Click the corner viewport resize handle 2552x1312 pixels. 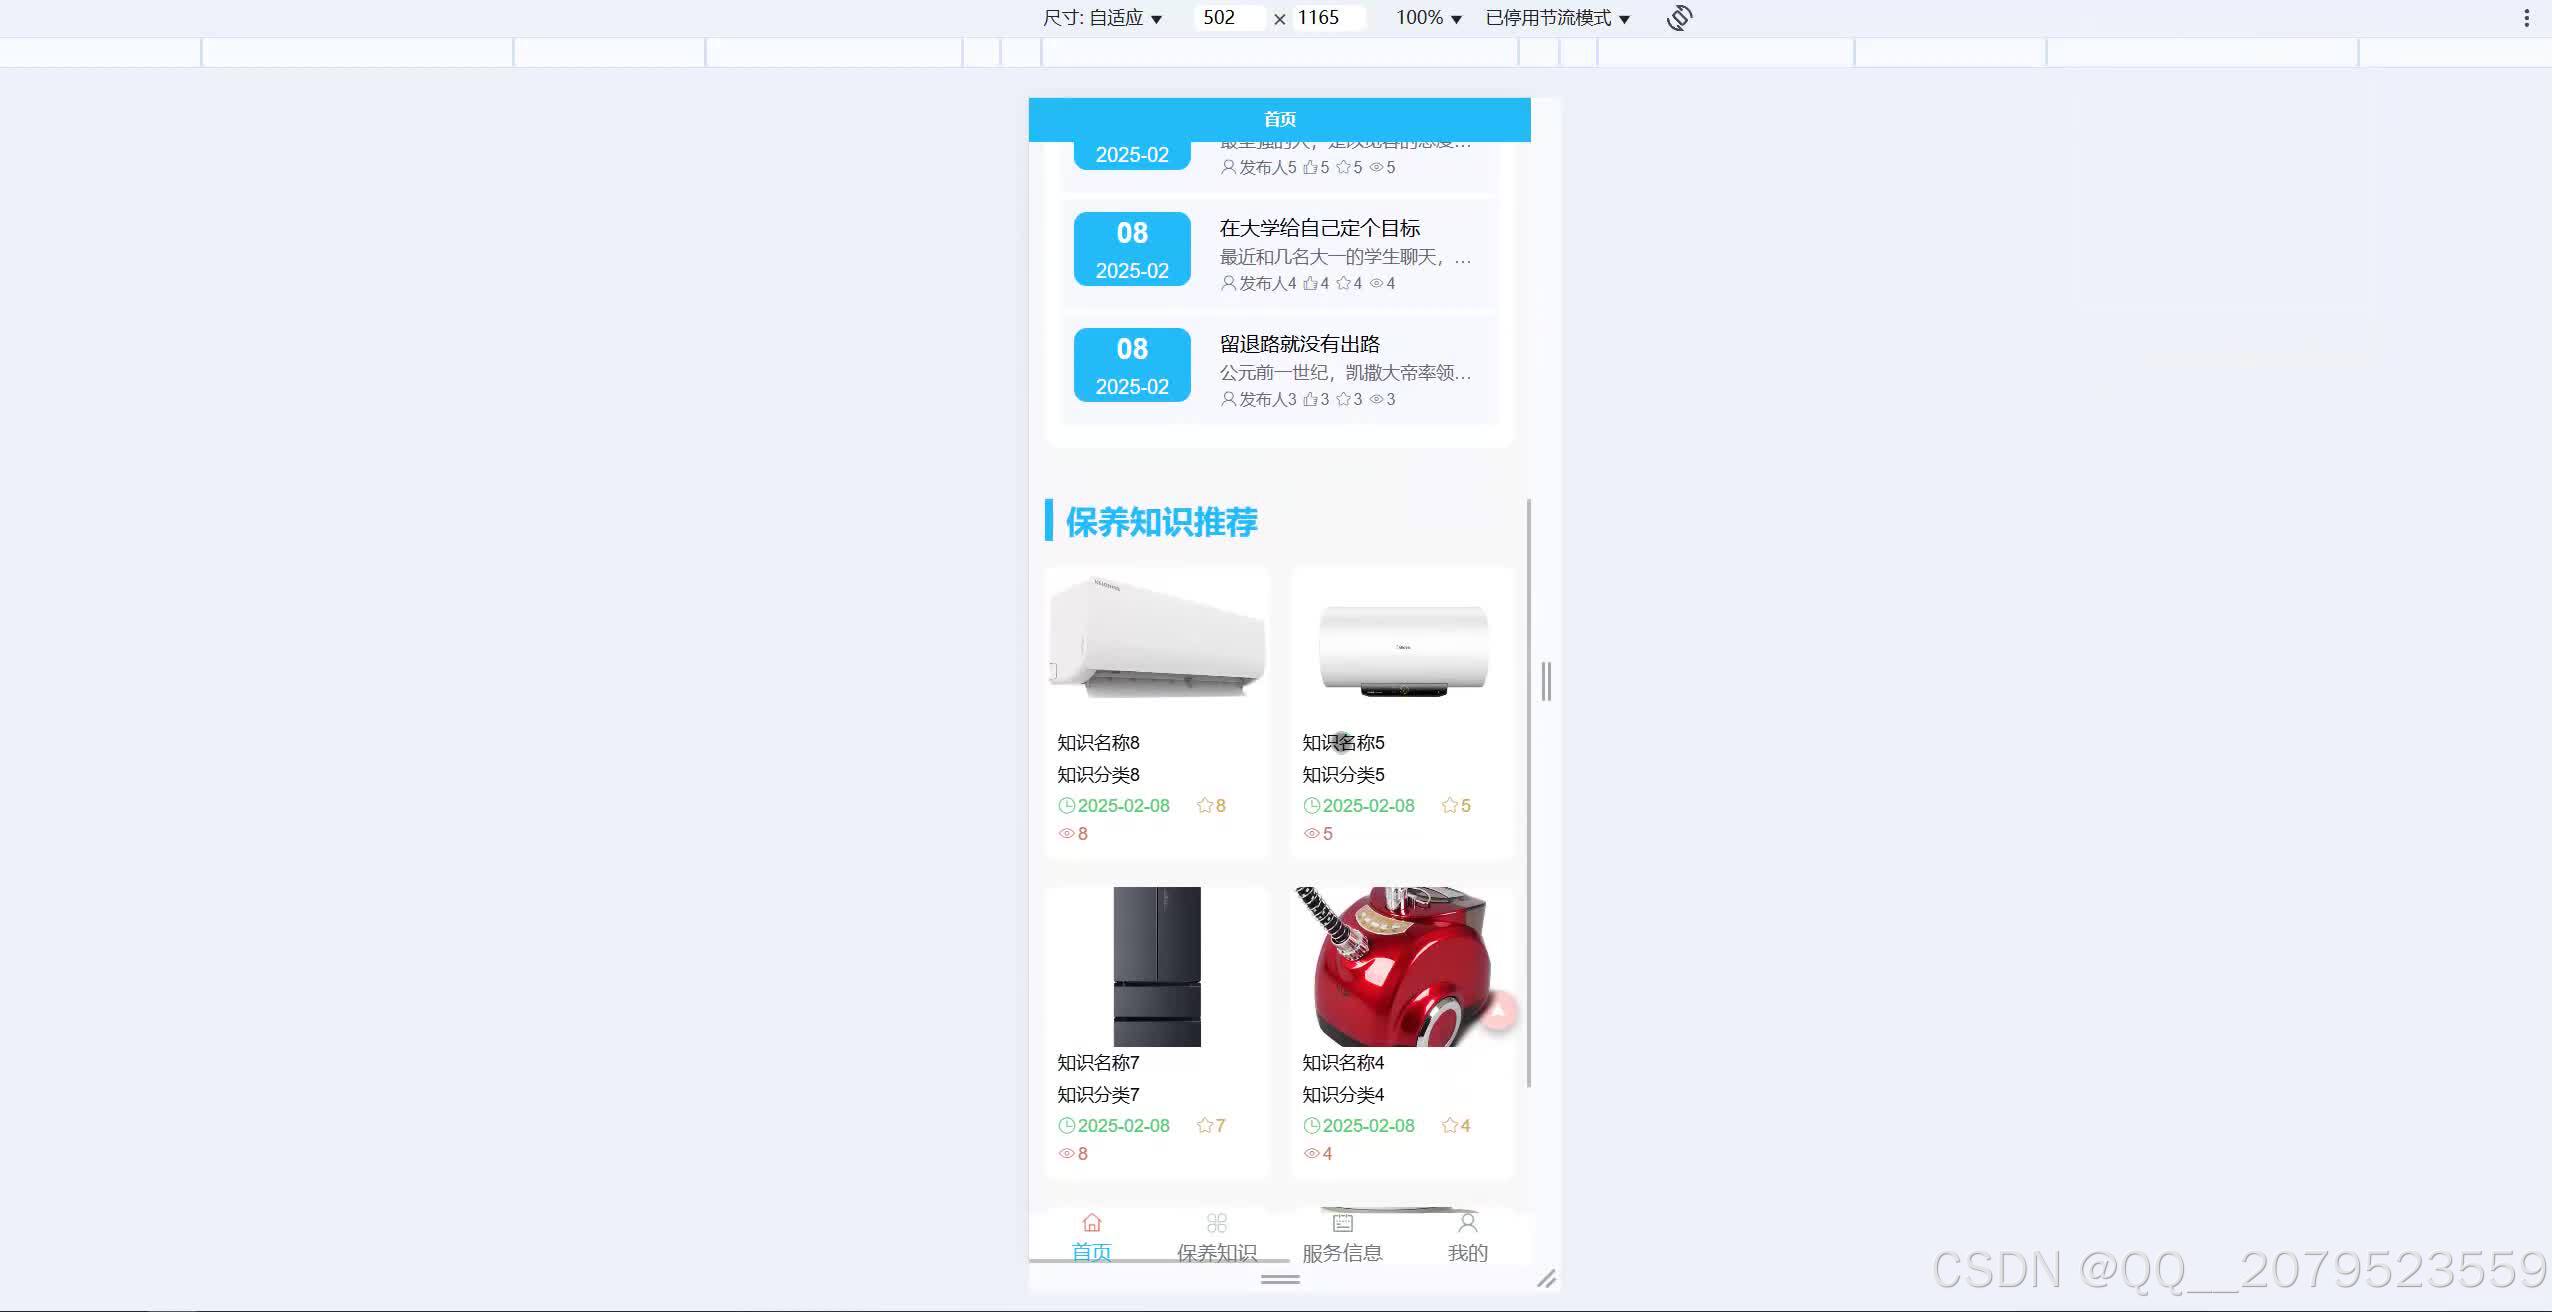(1546, 1278)
